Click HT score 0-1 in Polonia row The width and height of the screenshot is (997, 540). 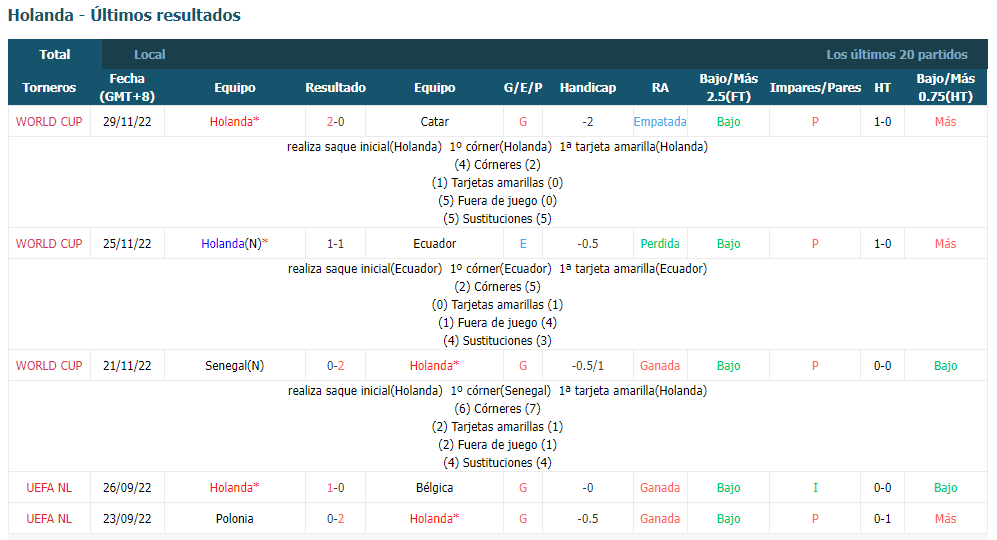[x=882, y=518]
